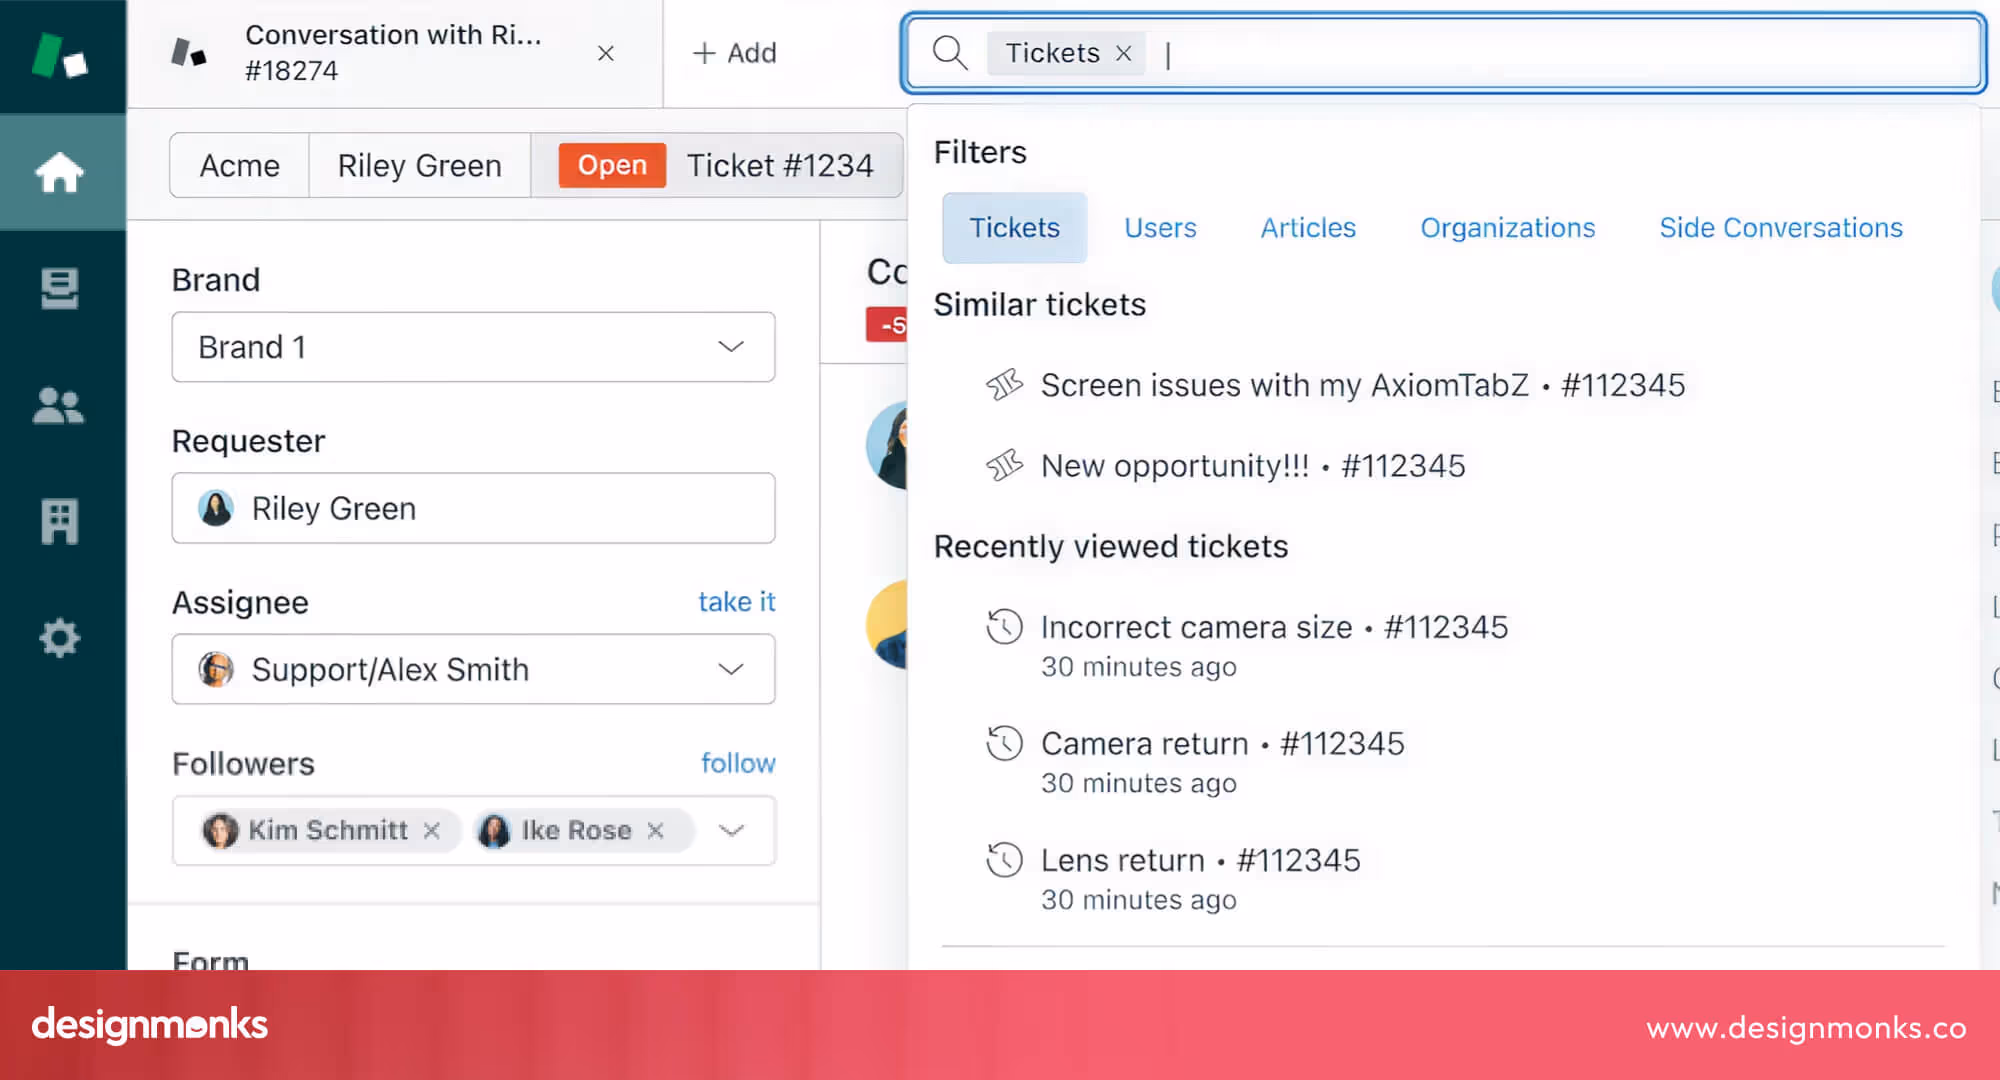Click the search magnifier icon
Image resolution: width=2000 pixels, height=1080 pixels.
pyautogui.click(x=949, y=53)
